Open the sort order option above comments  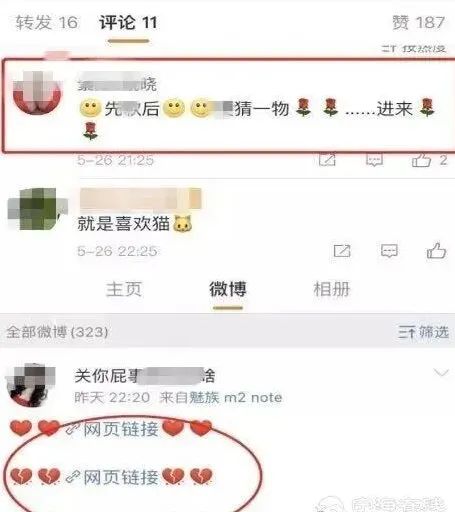(413, 49)
